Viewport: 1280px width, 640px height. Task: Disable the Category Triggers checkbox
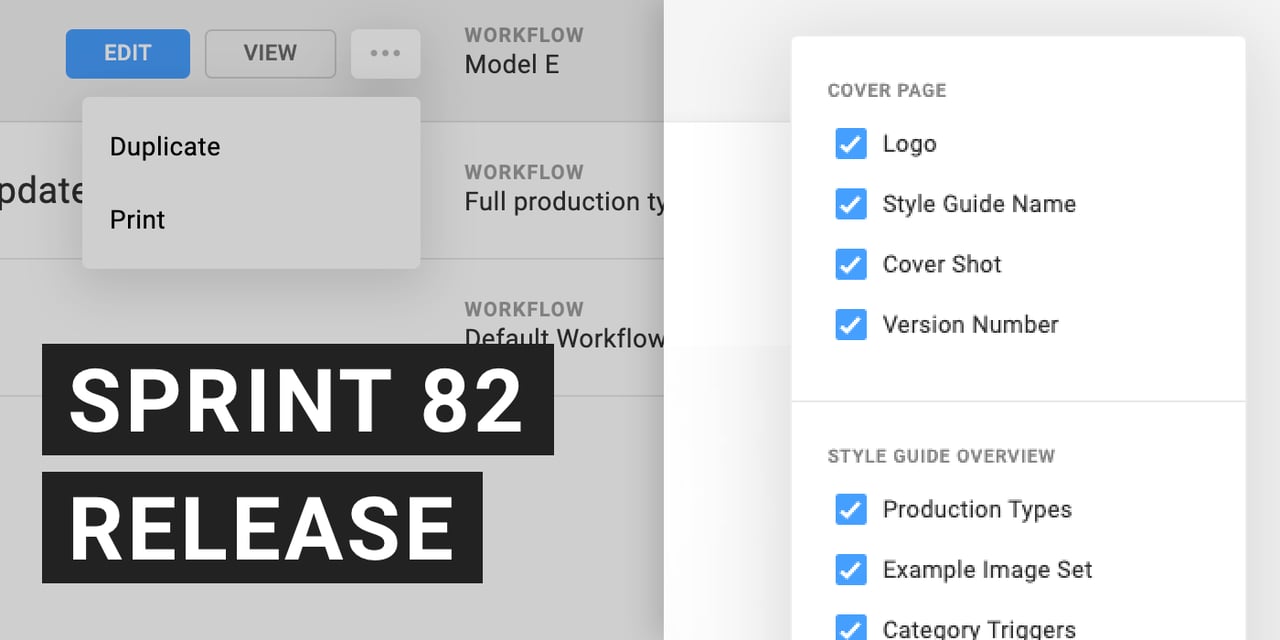[x=851, y=628]
